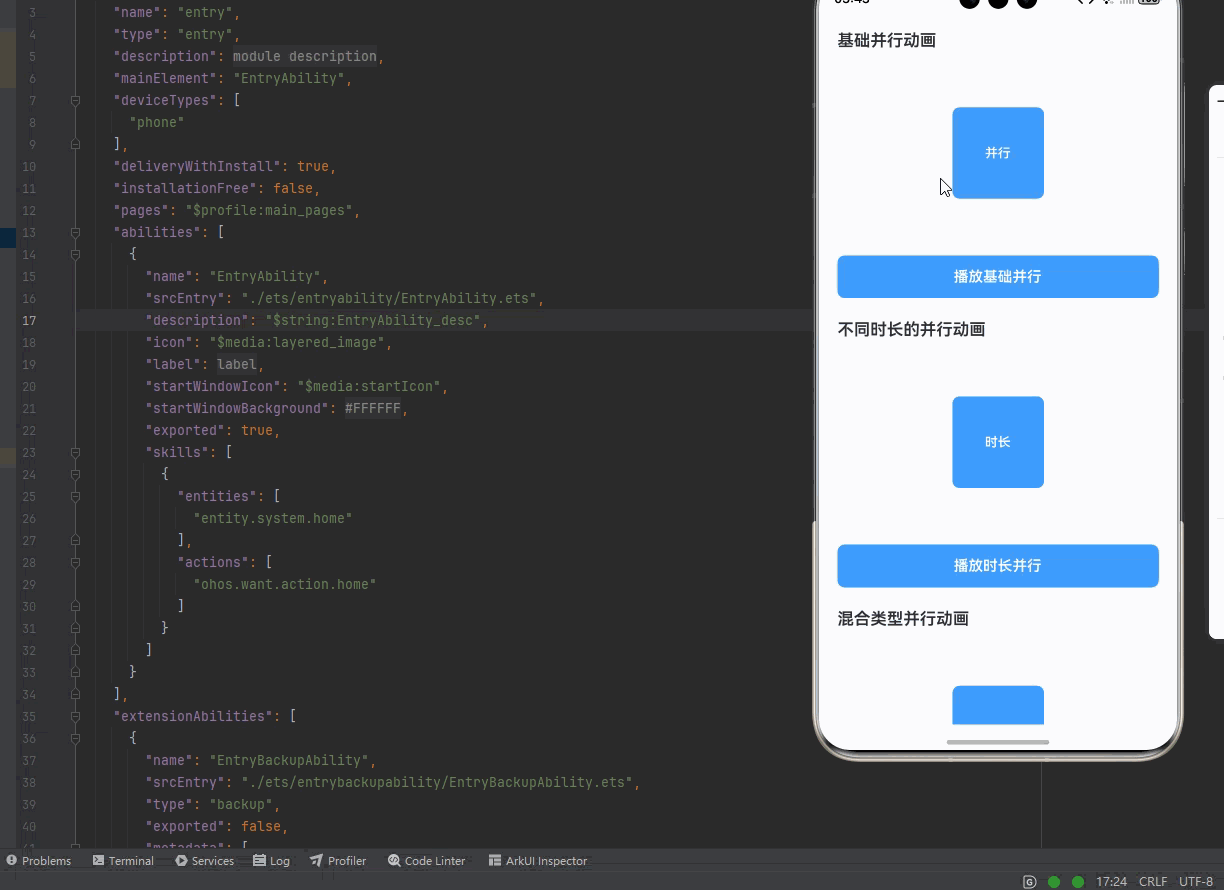Fold the extensionAbilities array at line 35
1224x890 pixels.
coord(75,716)
